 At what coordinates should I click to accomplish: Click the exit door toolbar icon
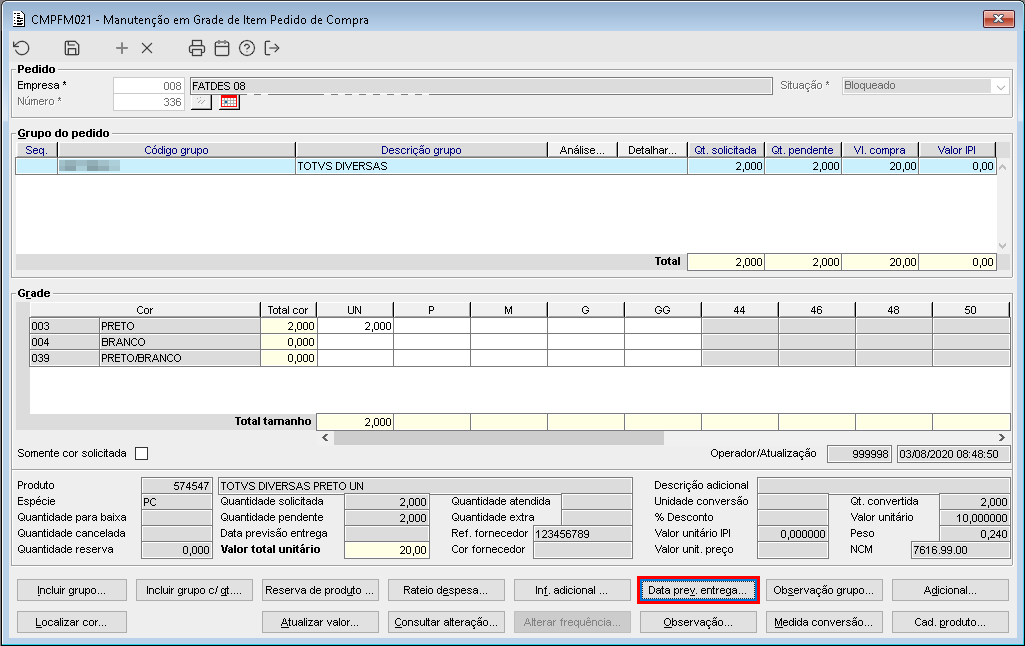tap(272, 48)
